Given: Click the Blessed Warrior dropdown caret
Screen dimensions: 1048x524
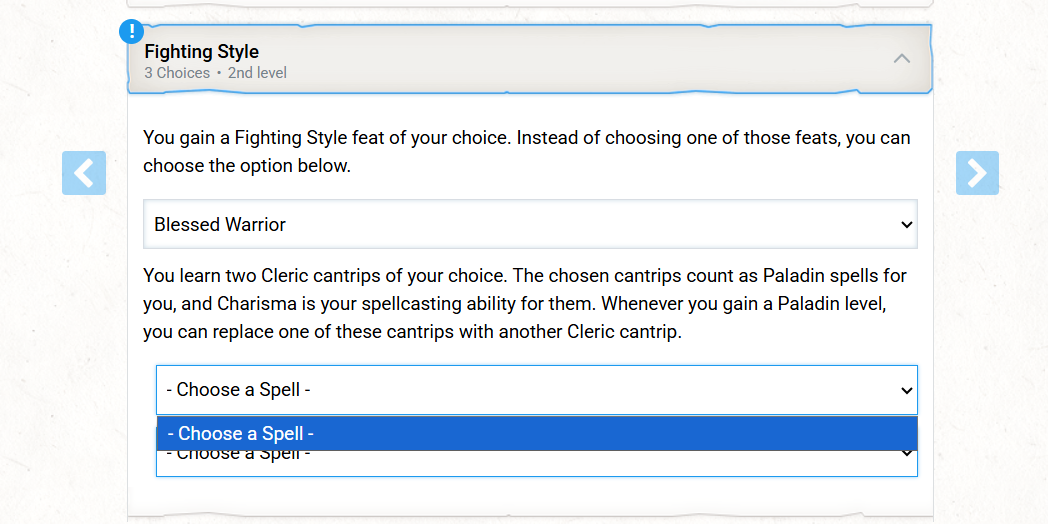Looking at the screenshot, I should [906, 225].
